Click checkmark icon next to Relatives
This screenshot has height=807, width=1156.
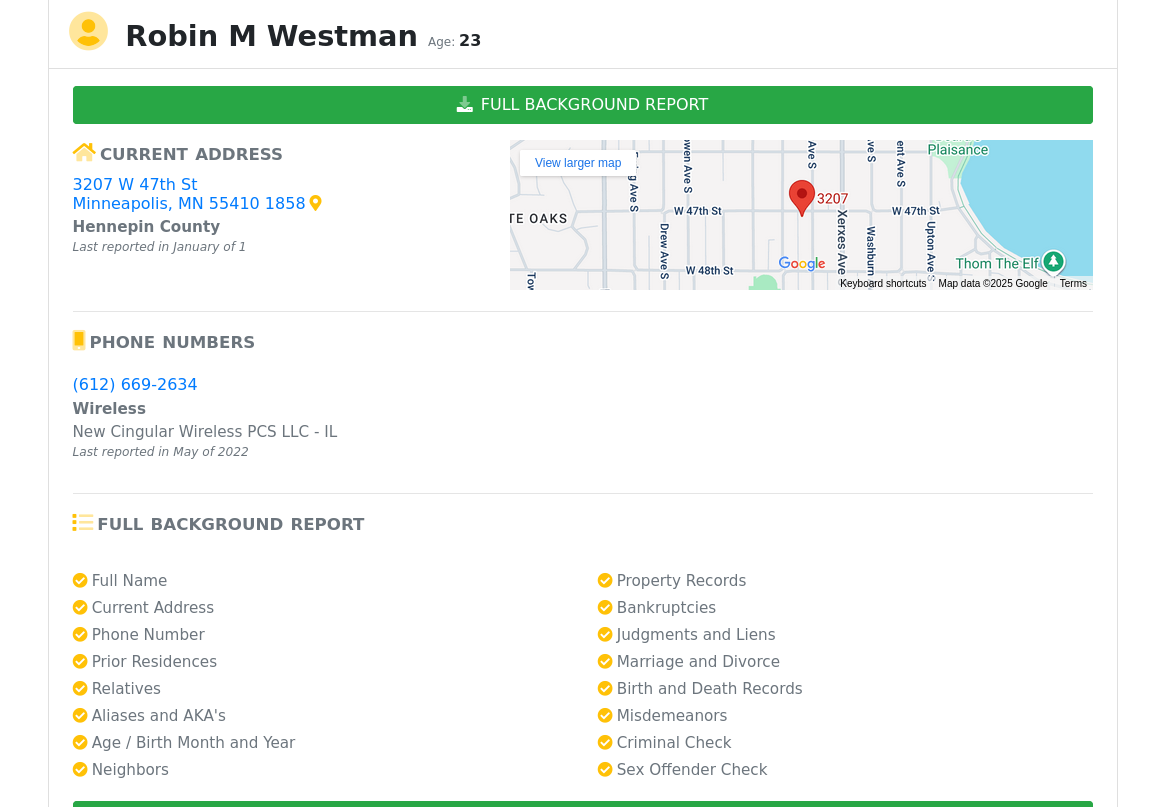click(80, 688)
